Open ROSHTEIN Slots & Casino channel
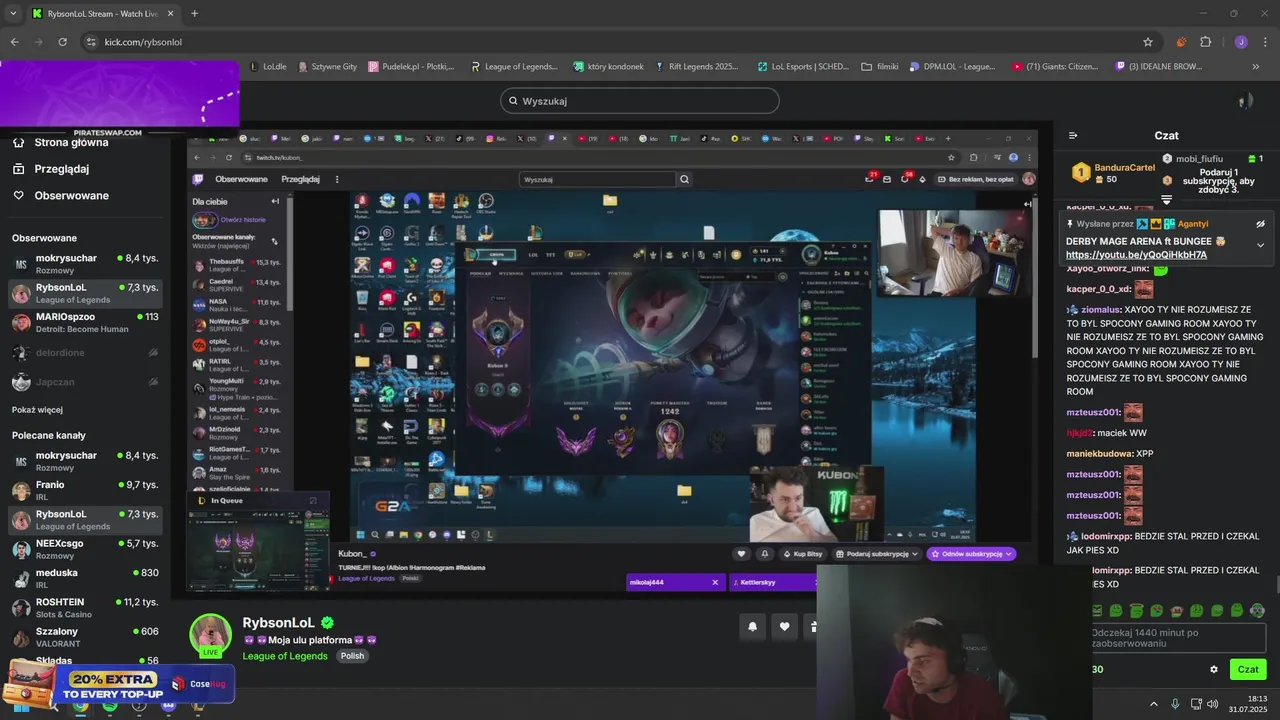 [x=85, y=608]
